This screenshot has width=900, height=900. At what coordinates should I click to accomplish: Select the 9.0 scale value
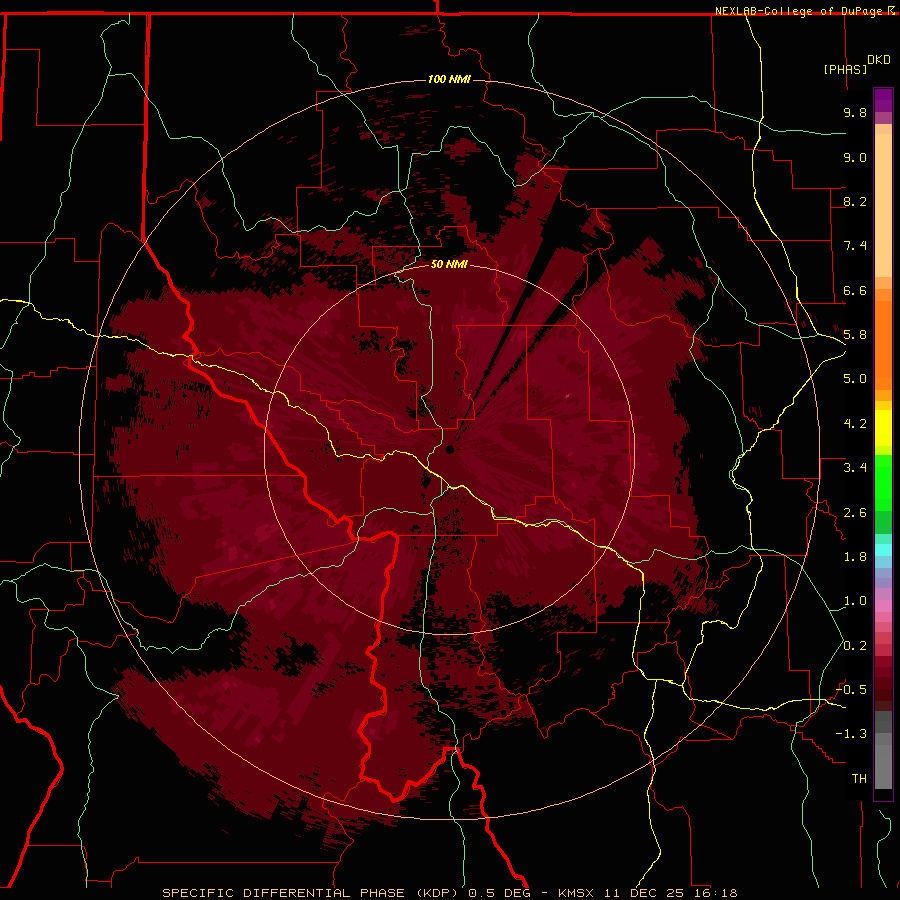click(x=855, y=157)
